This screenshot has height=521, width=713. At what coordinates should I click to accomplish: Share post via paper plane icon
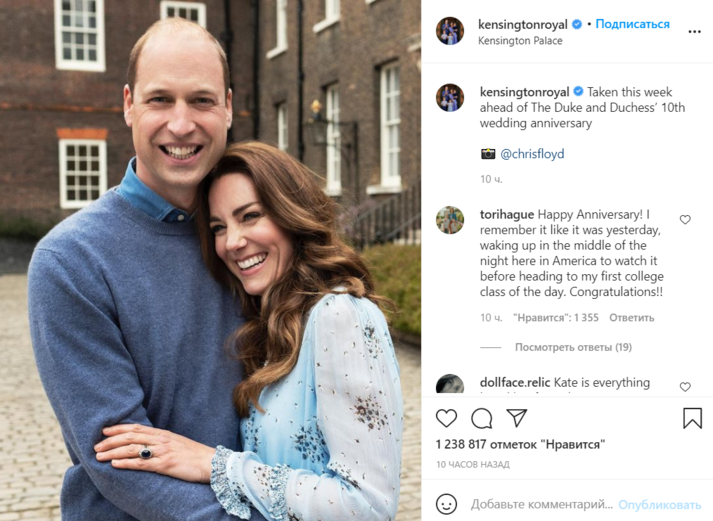(x=517, y=418)
